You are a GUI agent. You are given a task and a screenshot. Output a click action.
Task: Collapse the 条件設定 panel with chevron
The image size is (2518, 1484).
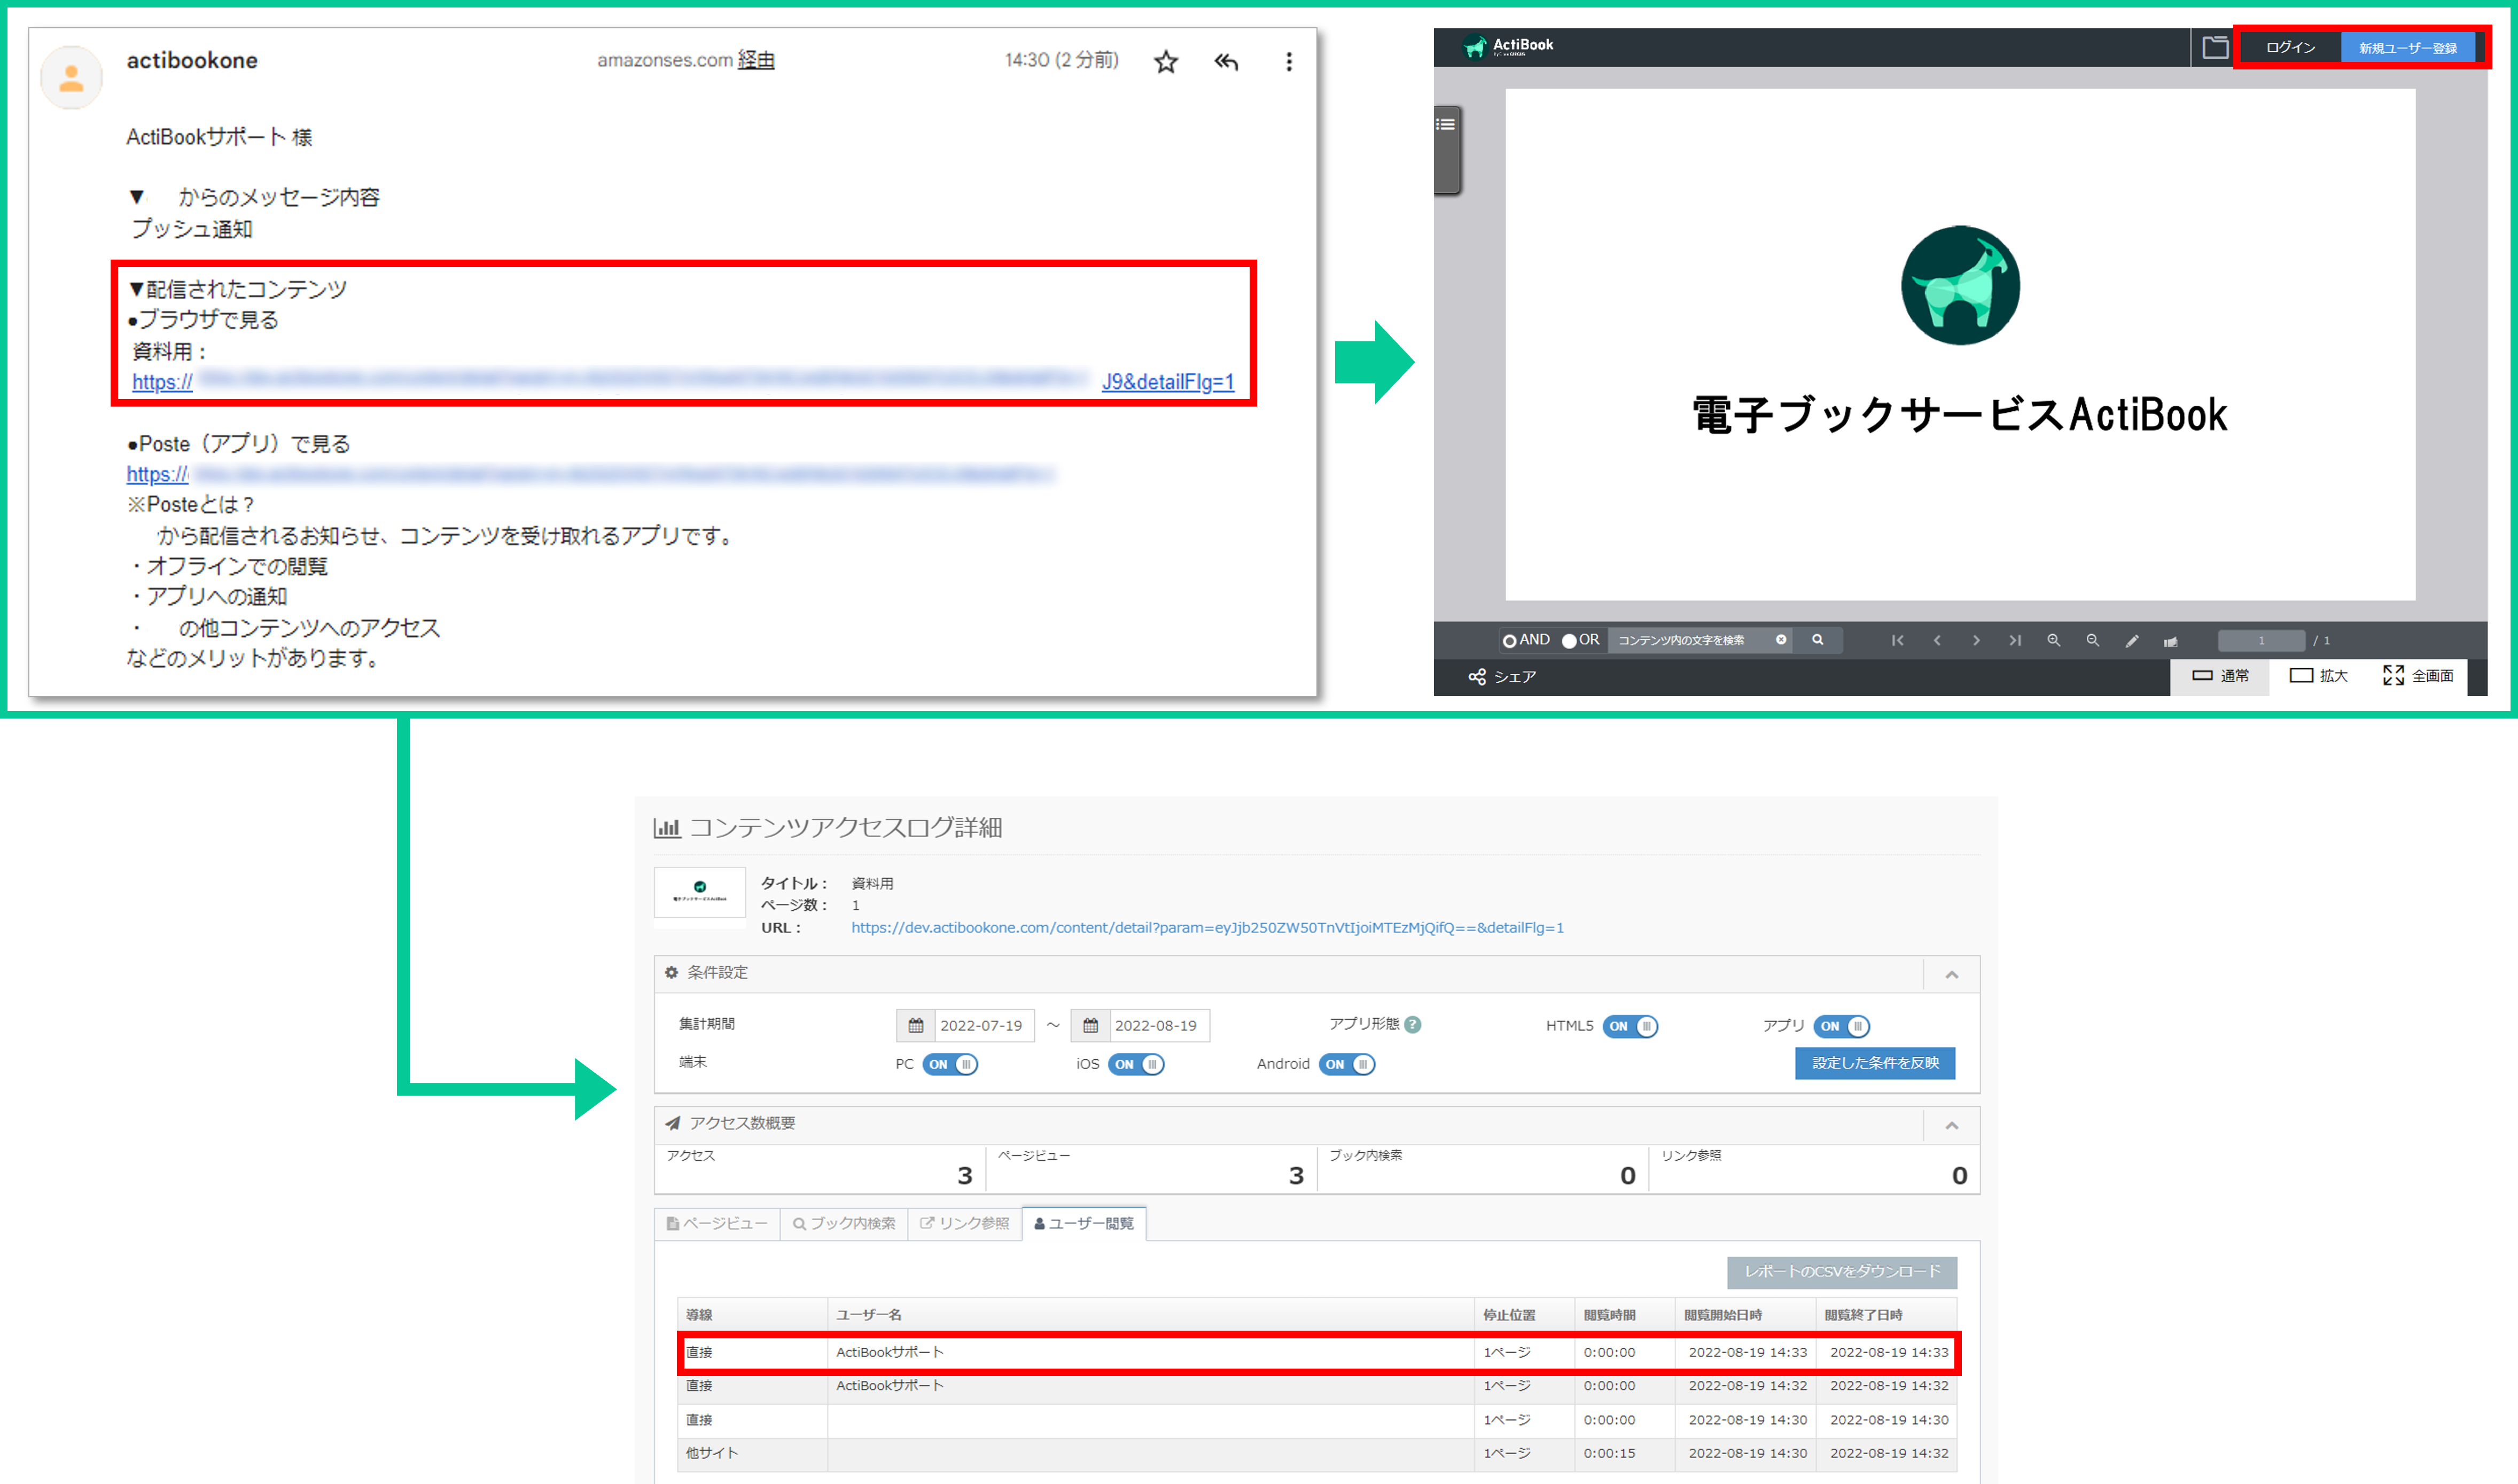pos(1951,974)
